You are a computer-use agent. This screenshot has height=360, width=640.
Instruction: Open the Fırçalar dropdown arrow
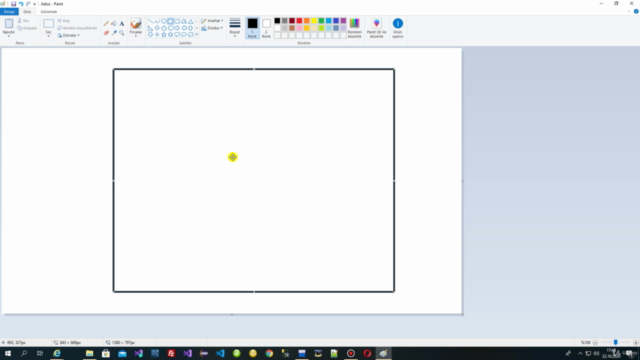[136, 36]
